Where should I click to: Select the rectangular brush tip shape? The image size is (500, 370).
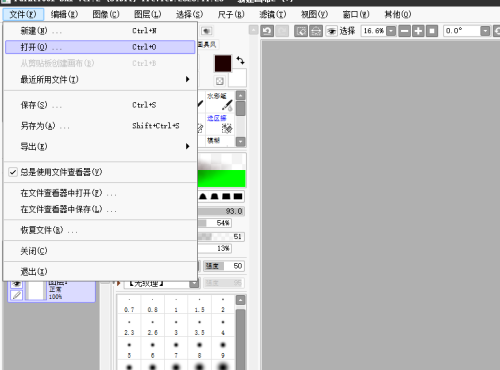click(x=238, y=196)
